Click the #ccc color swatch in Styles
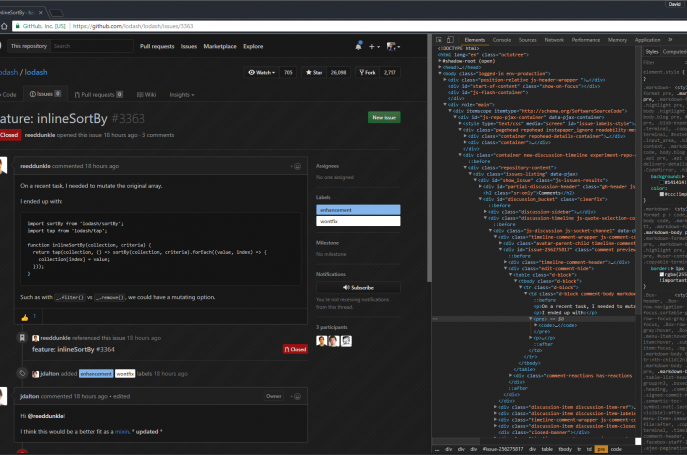687x455 pixels. (x=662, y=194)
